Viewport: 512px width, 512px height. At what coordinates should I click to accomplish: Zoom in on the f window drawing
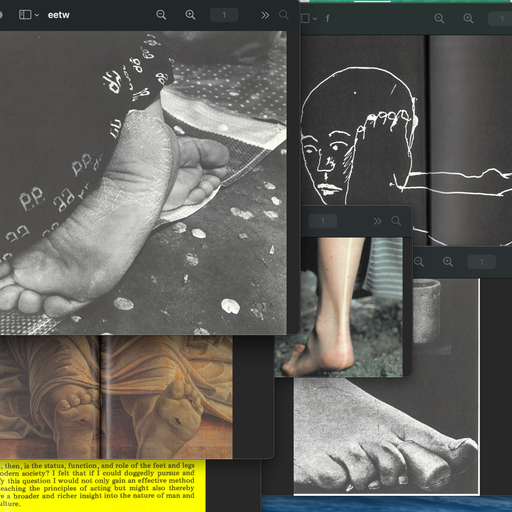pyautogui.click(x=468, y=18)
